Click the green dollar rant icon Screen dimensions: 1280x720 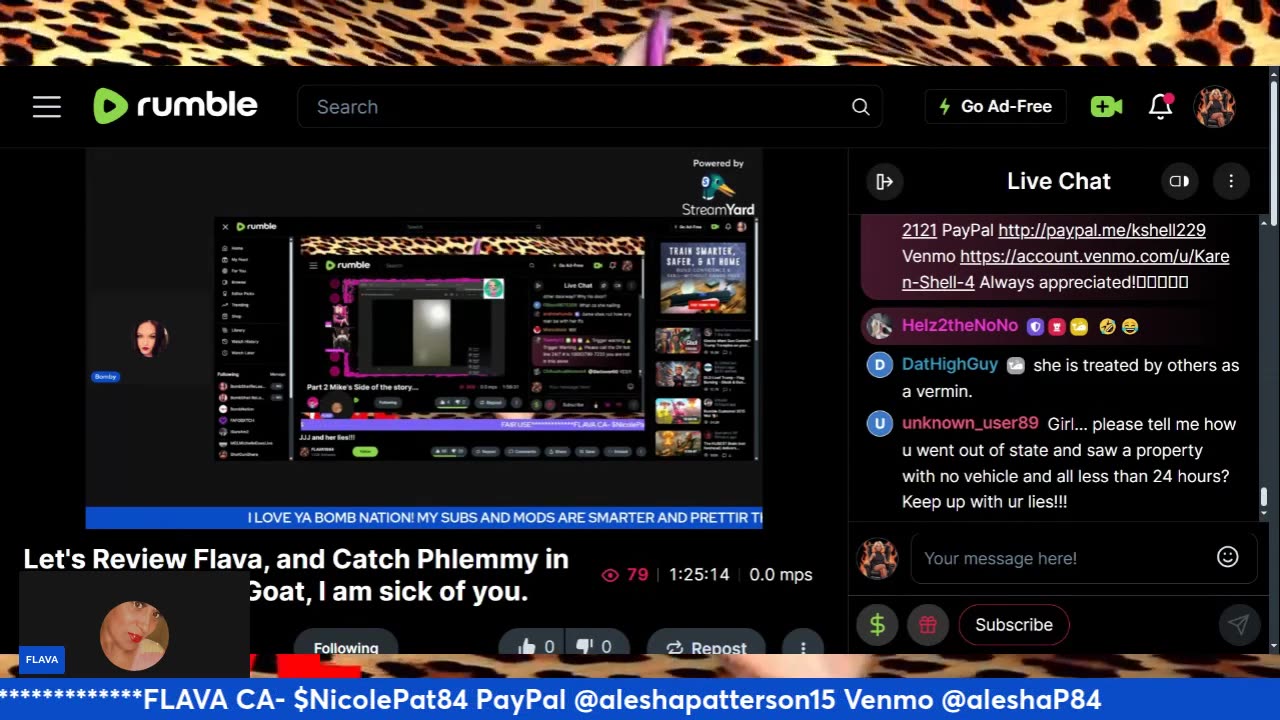point(877,625)
